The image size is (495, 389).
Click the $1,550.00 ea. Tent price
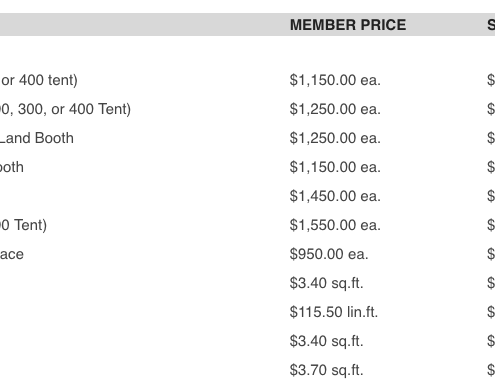335,225
